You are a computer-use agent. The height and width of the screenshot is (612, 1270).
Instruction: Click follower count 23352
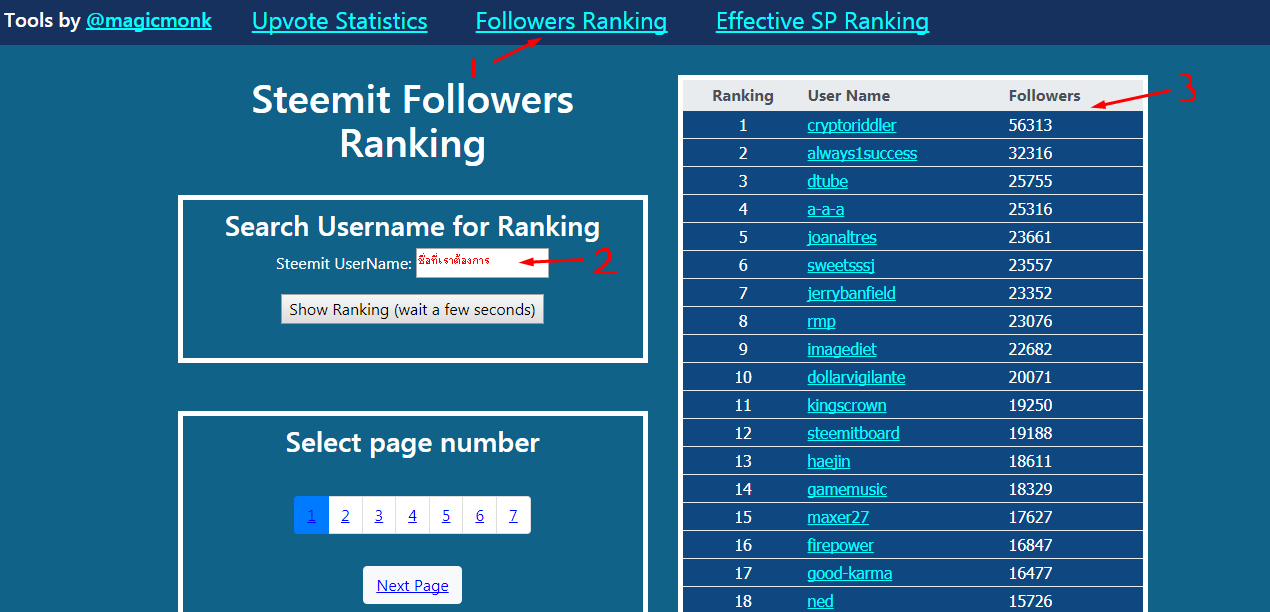pos(1030,293)
